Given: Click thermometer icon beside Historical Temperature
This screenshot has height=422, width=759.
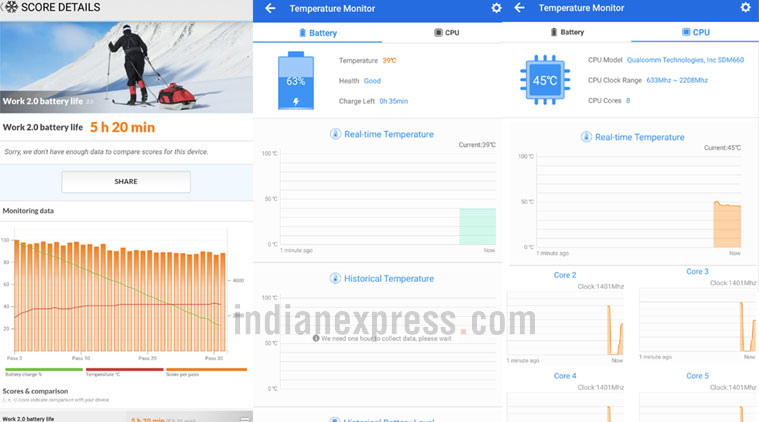Looking at the screenshot, I should (335, 278).
